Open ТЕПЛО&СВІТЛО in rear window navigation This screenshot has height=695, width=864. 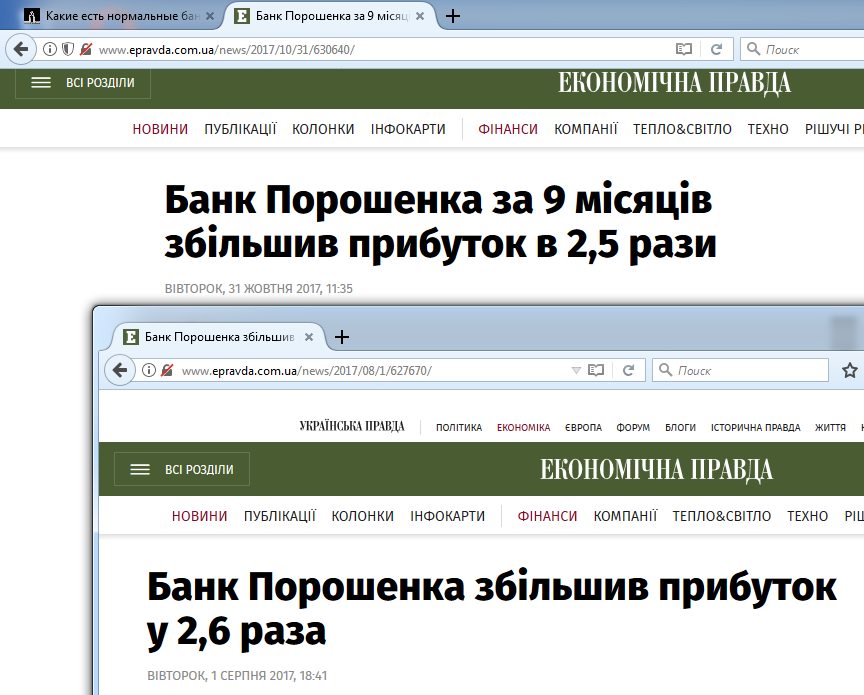pos(682,129)
